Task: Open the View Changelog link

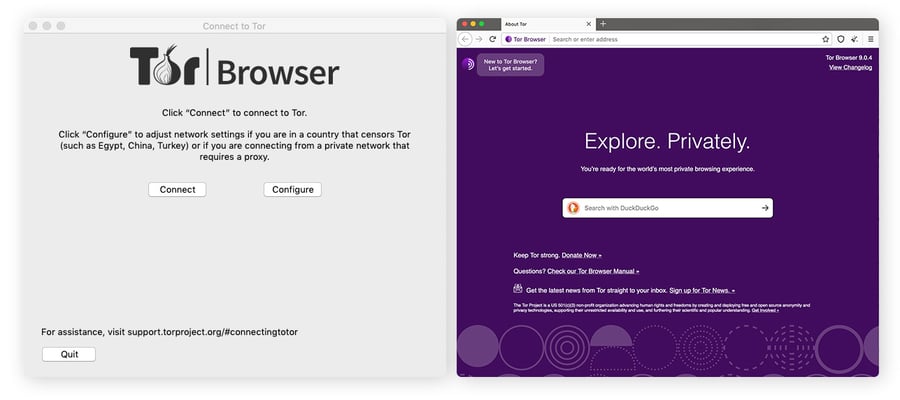Action: coord(850,67)
